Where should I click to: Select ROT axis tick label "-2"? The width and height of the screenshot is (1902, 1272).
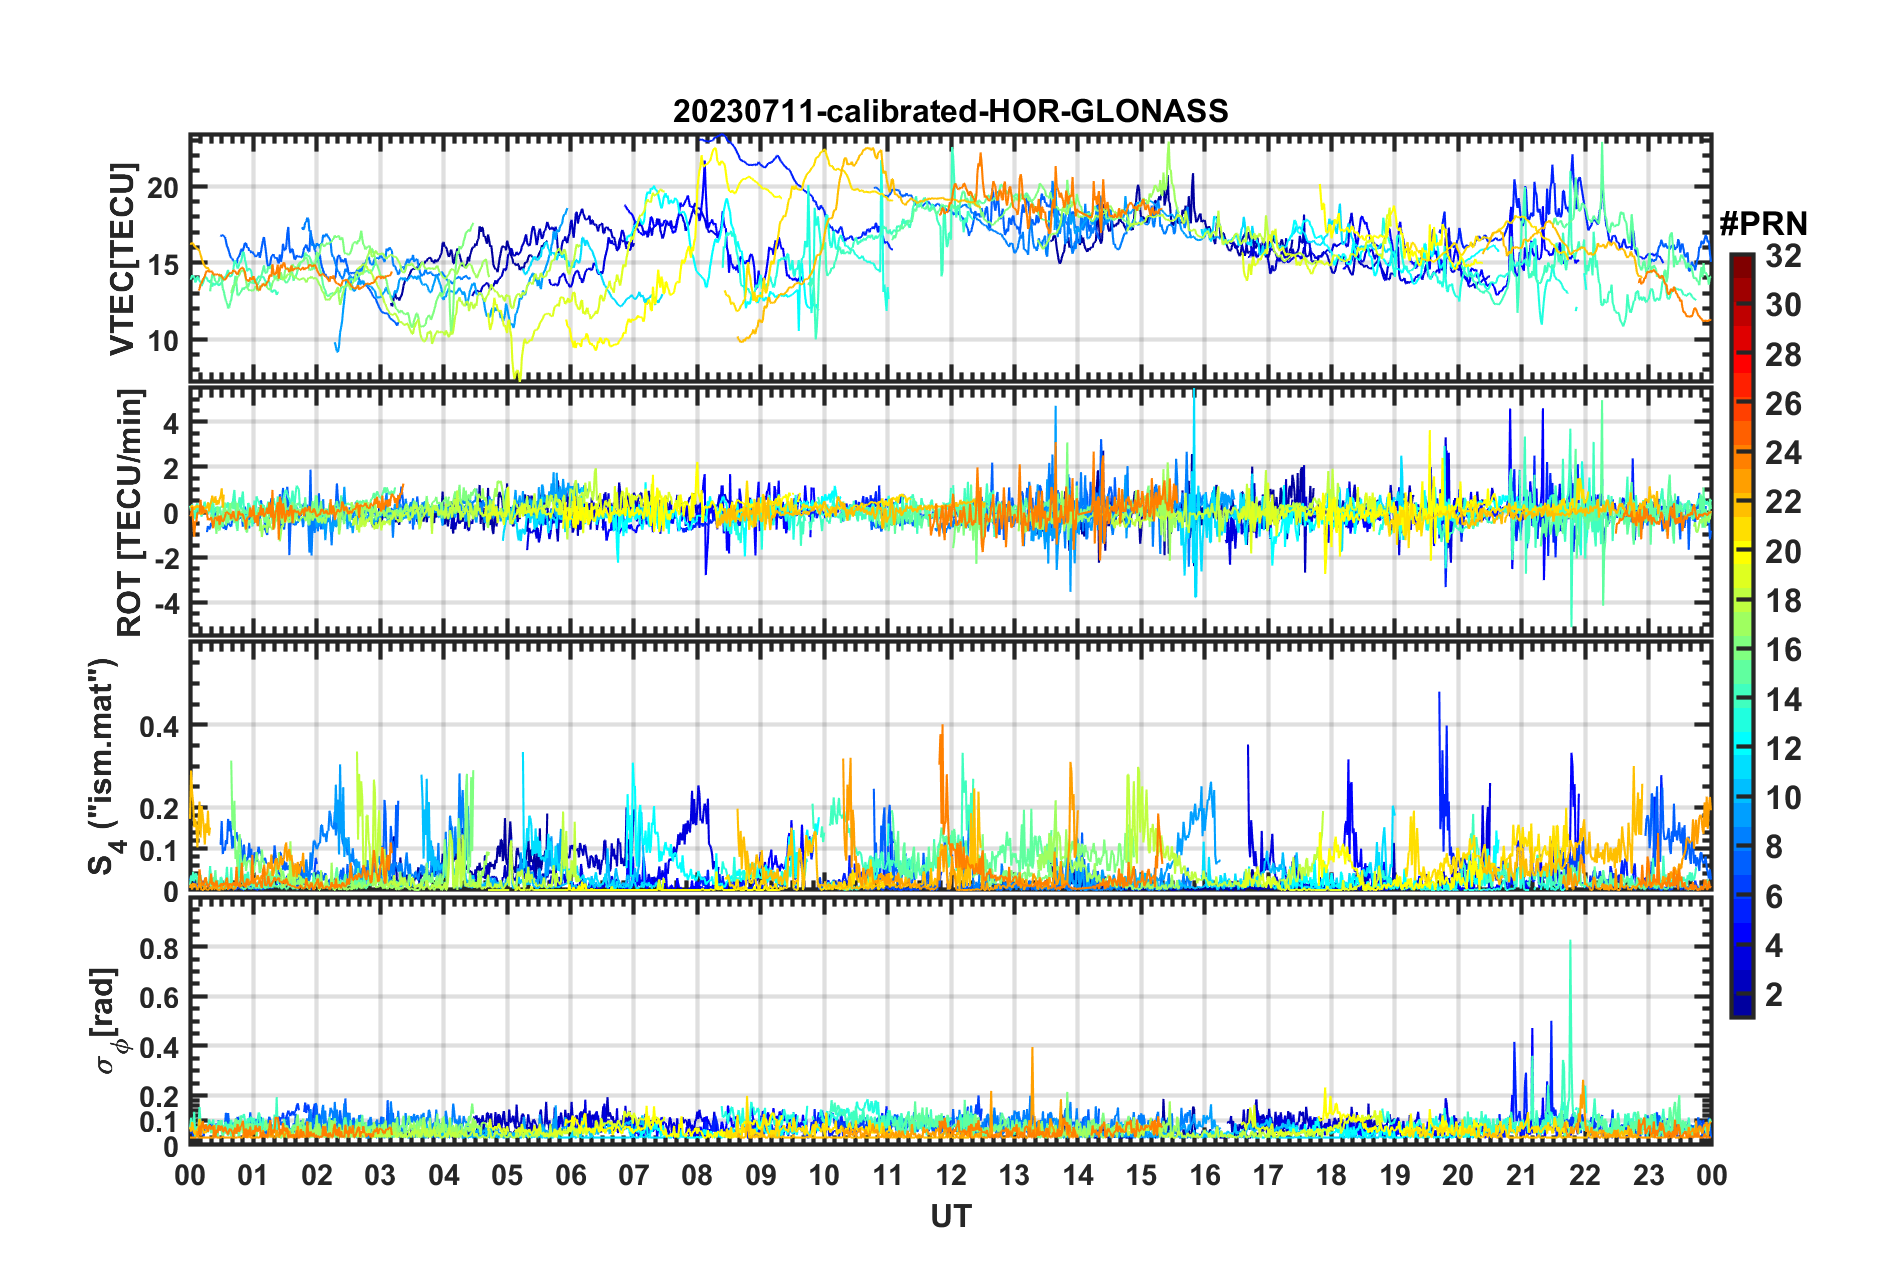(167, 559)
